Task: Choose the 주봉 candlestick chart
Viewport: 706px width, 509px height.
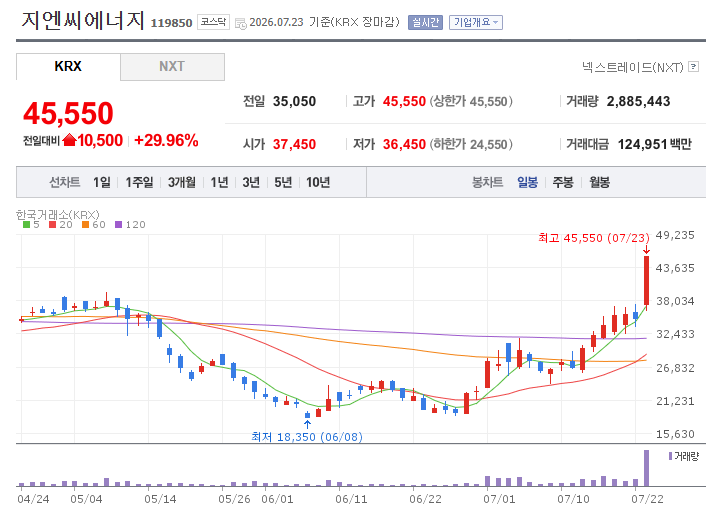Action: [563, 182]
